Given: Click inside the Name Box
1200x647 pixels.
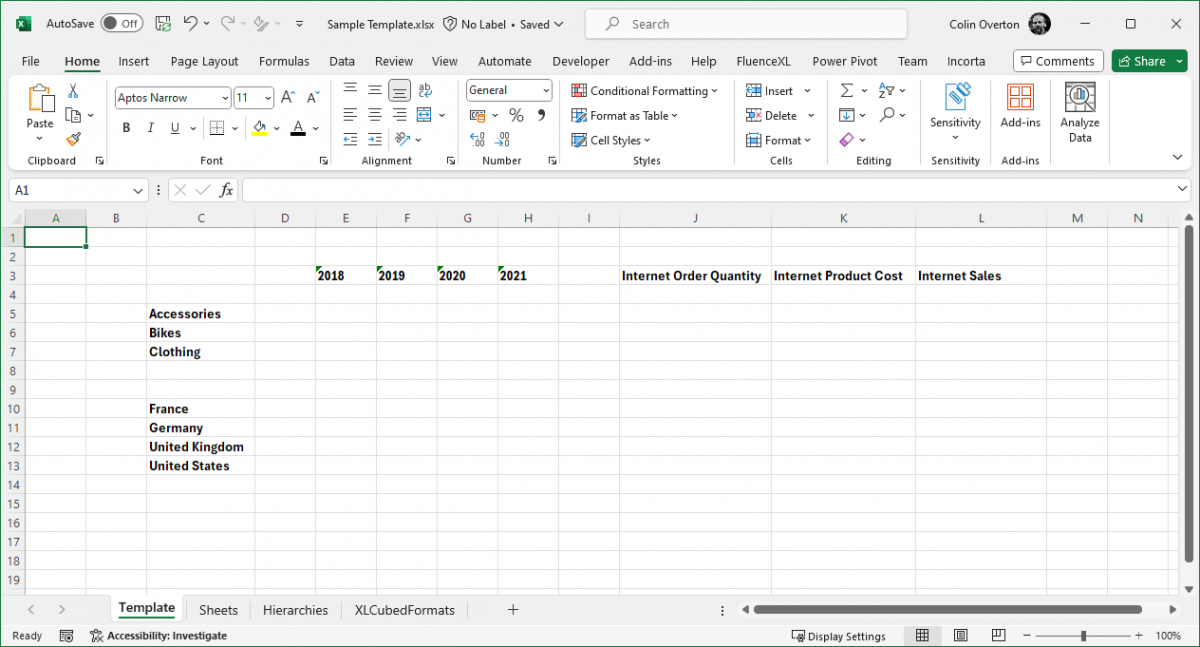Looking at the screenshot, I should pyautogui.click(x=70, y=190).
